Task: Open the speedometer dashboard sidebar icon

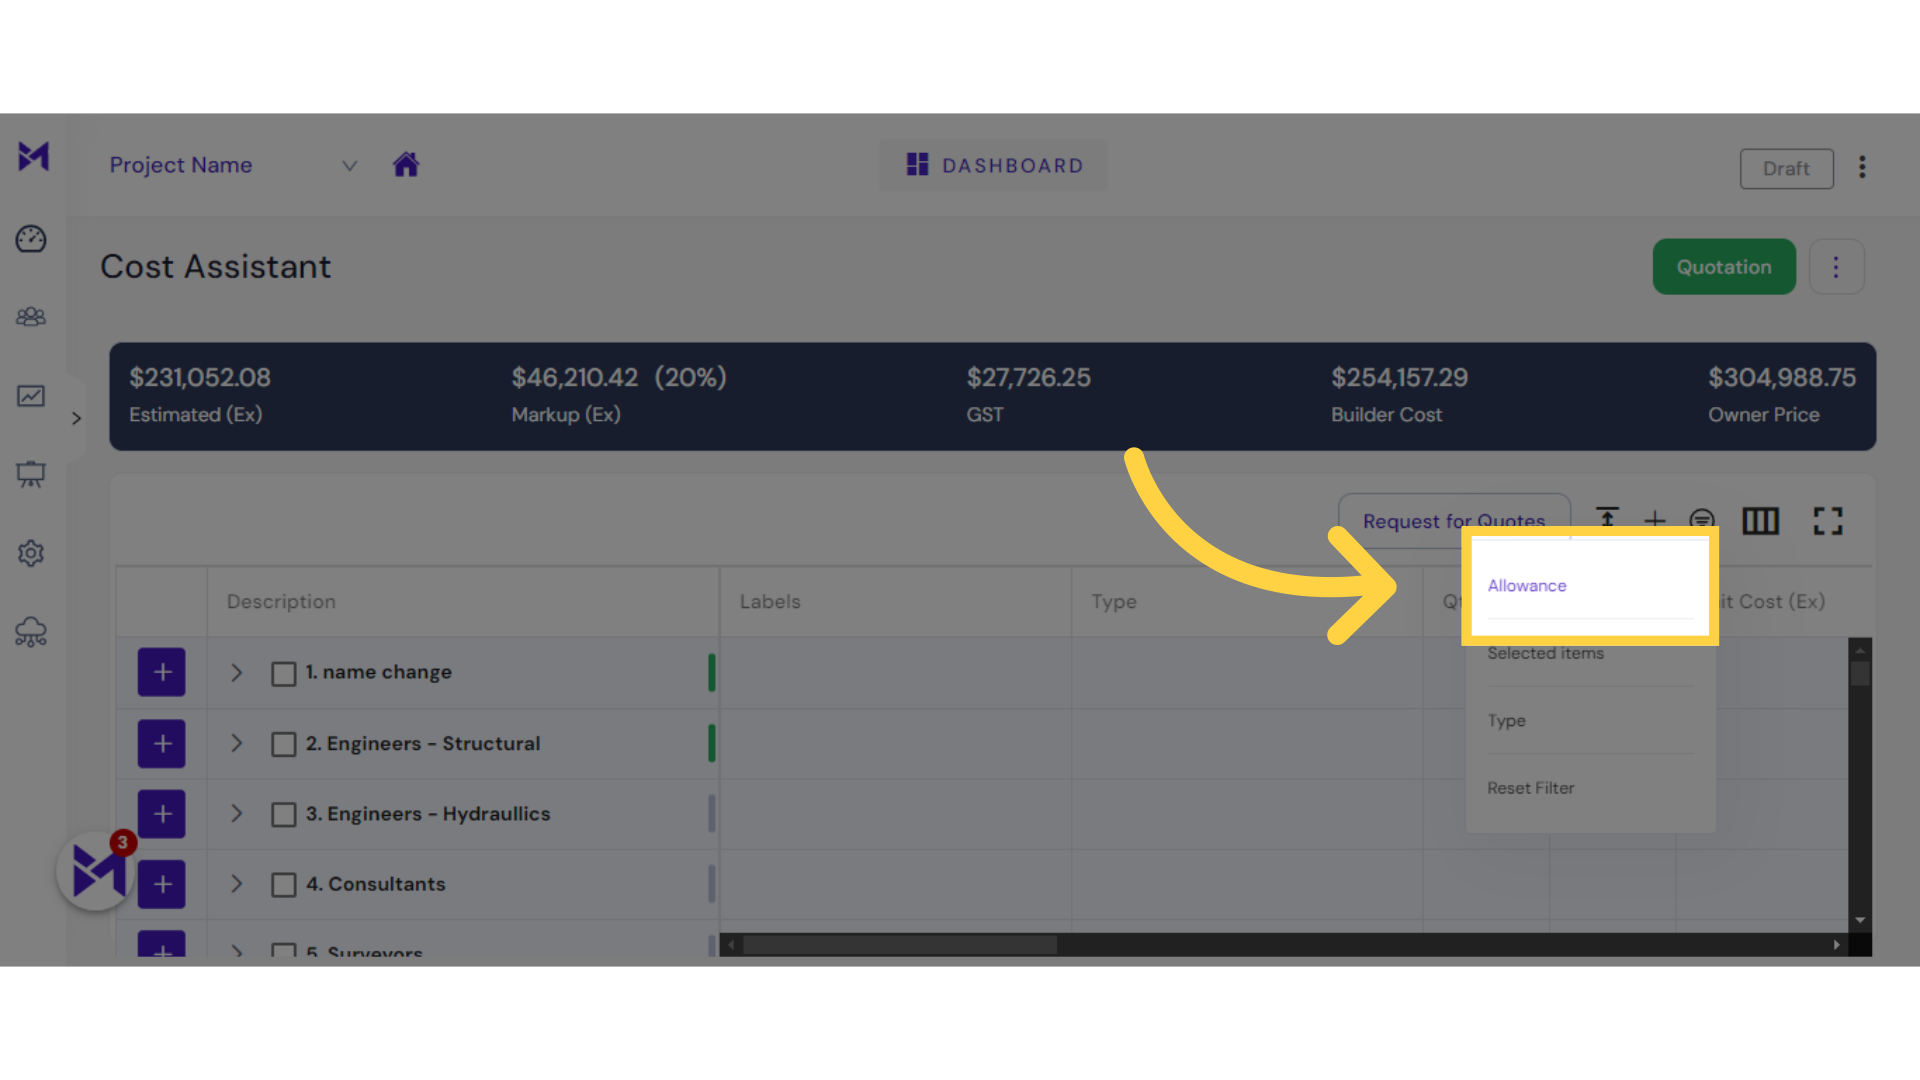Action: click(x=31, y=239)
